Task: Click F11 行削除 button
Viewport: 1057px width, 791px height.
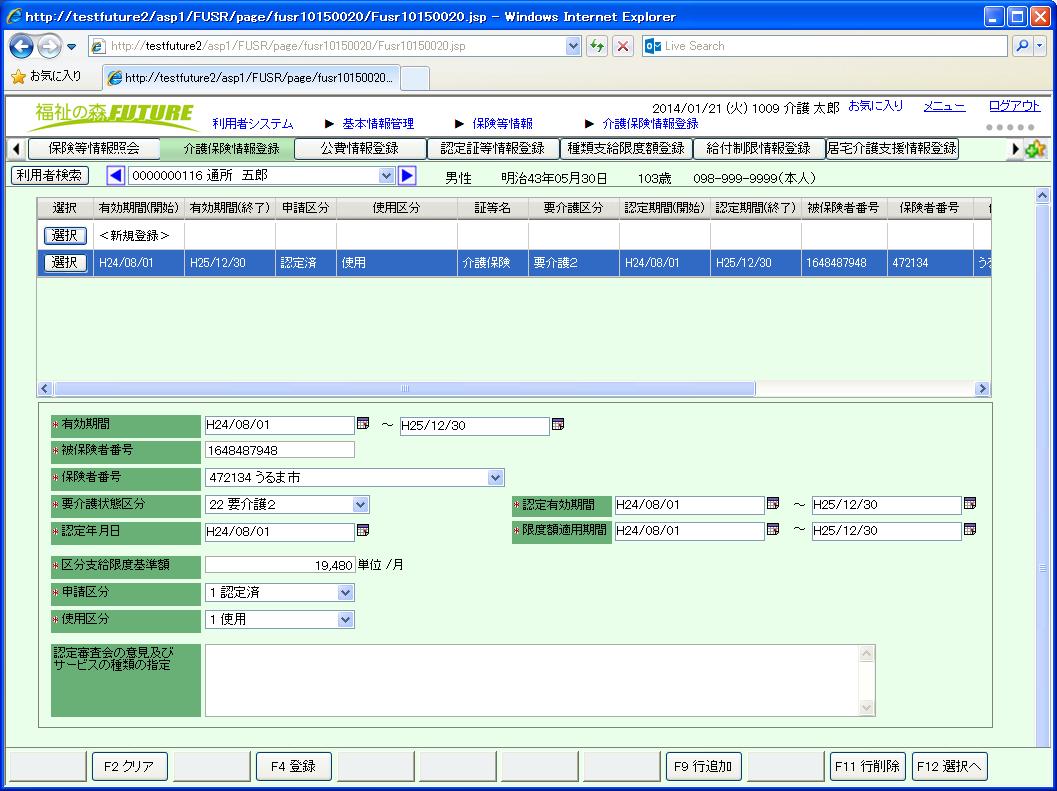Action: pos(868,766)
